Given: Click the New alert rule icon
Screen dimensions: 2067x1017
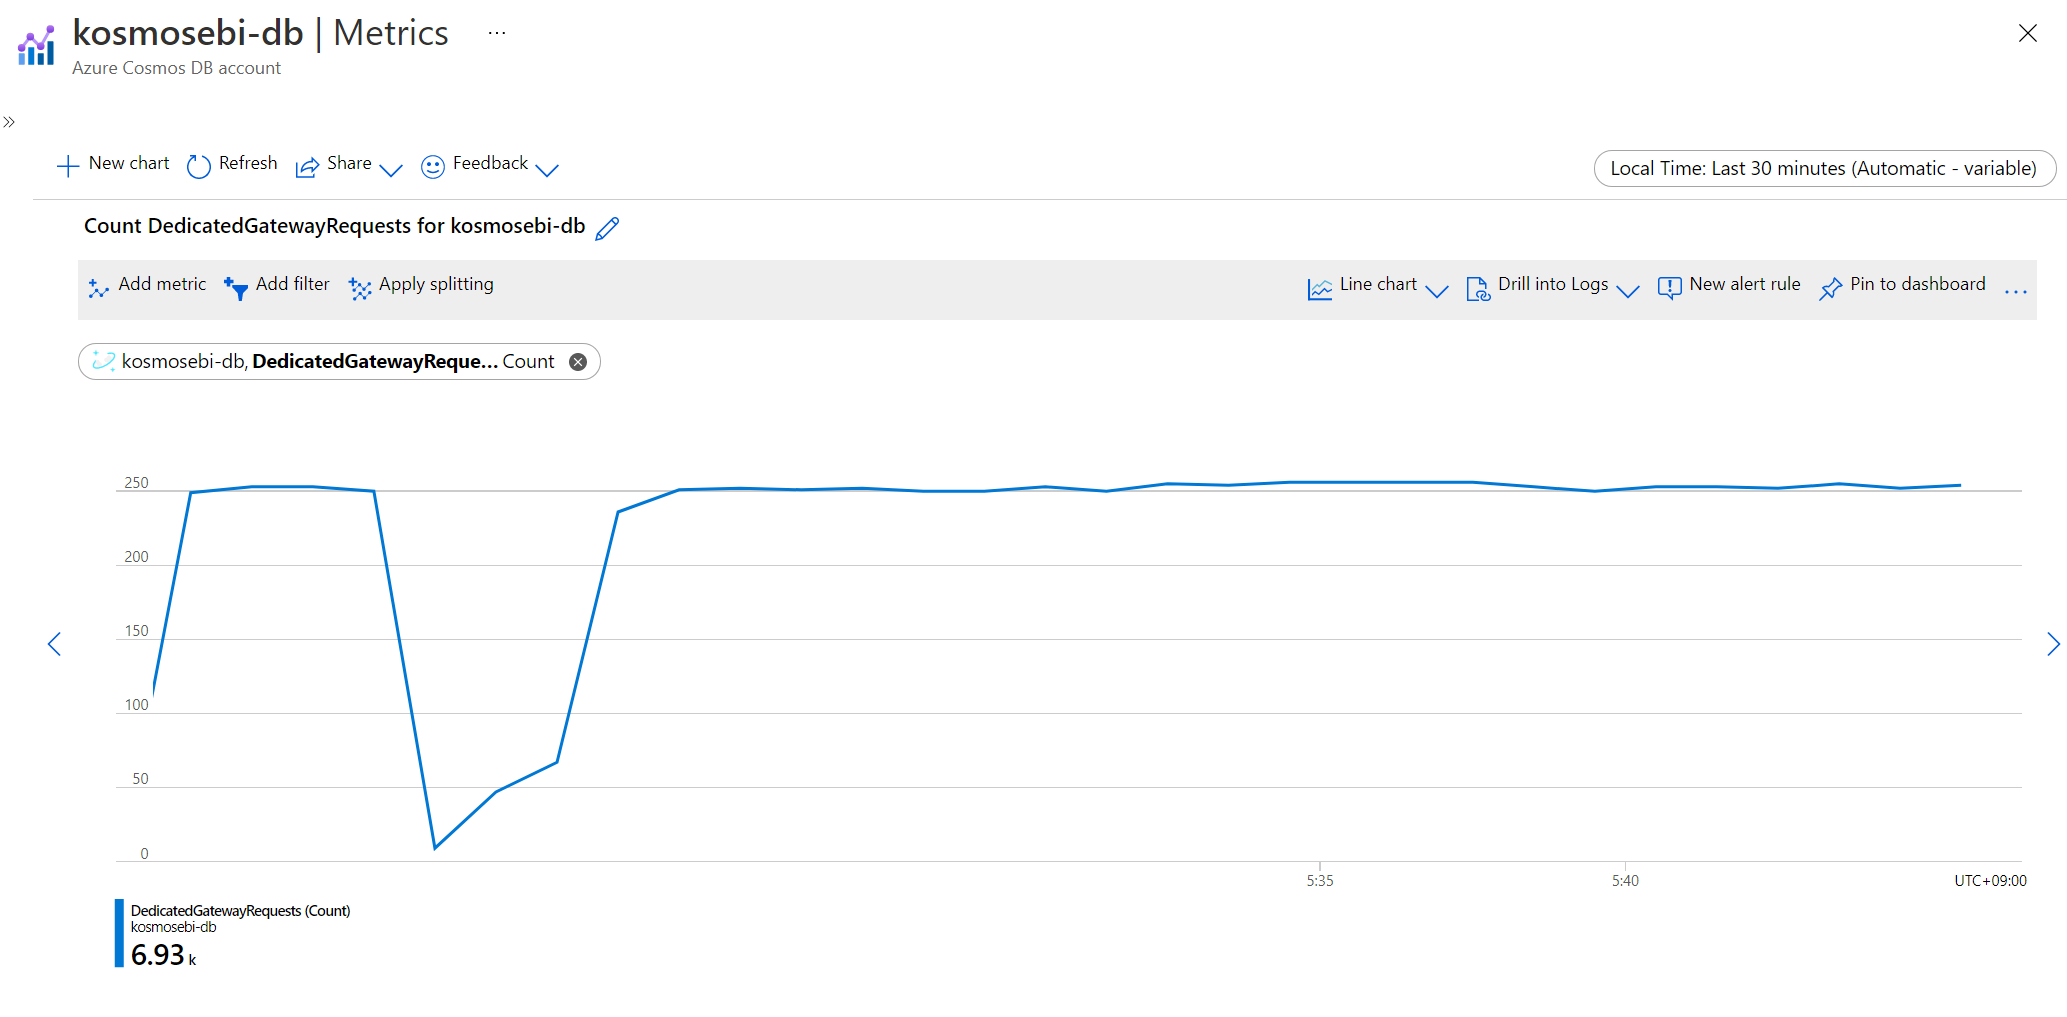Looking at the screenshot, I should (1669, 289).
